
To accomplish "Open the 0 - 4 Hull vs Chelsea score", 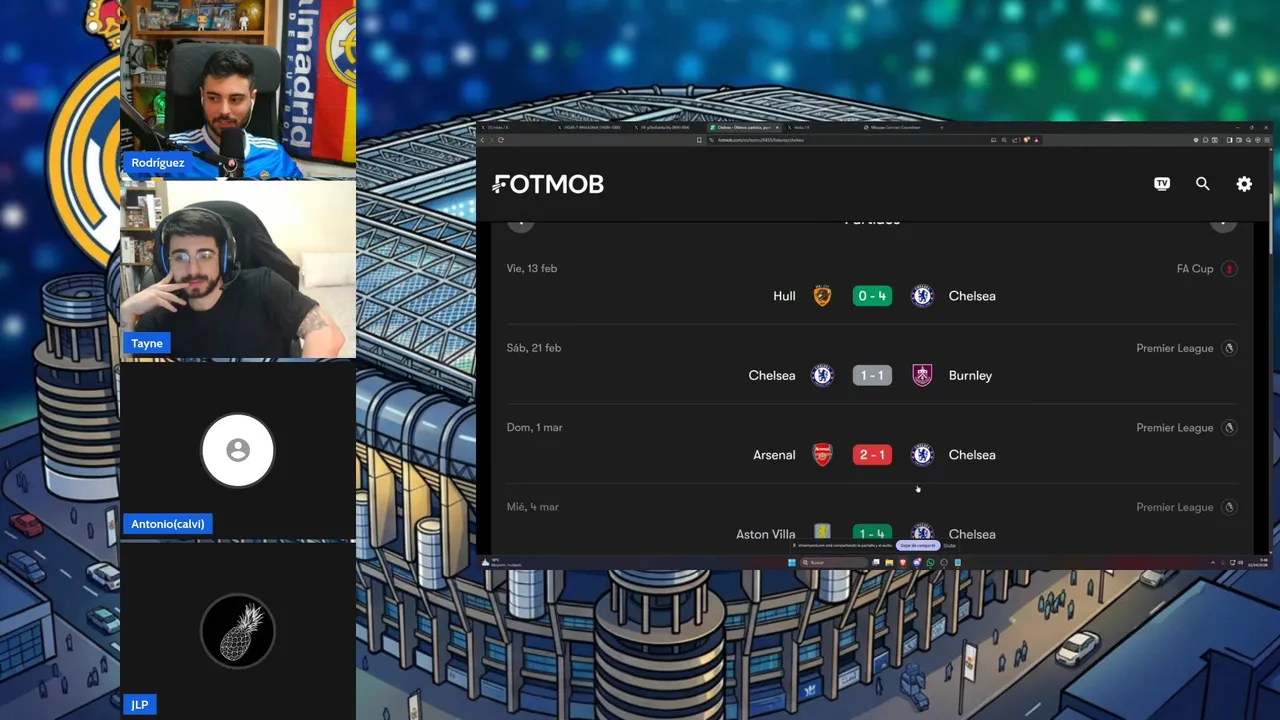I will pyautogui.click(x=872, y=296).
